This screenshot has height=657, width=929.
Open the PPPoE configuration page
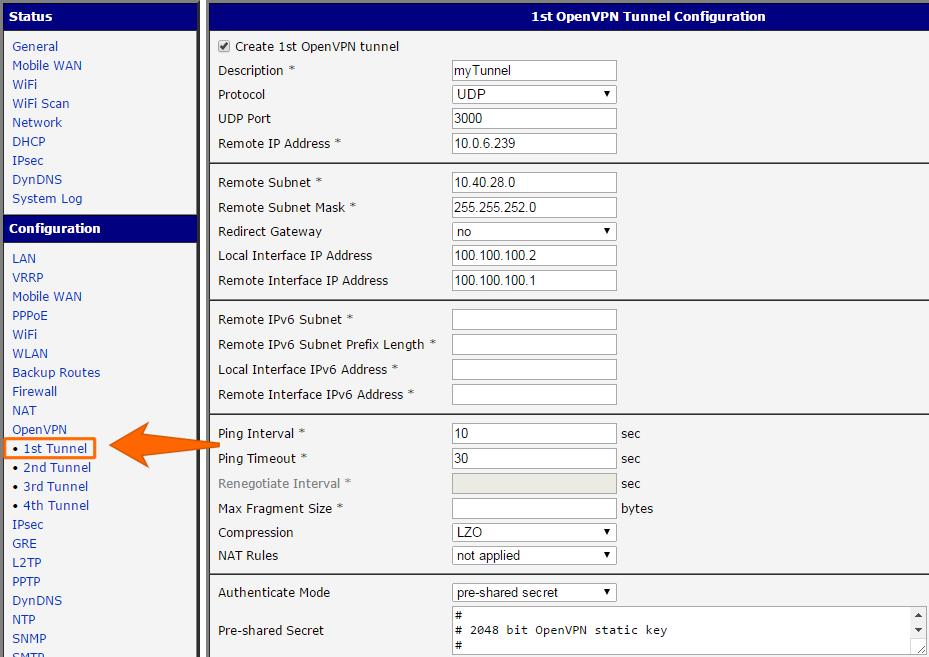click(x=30, y=315)
